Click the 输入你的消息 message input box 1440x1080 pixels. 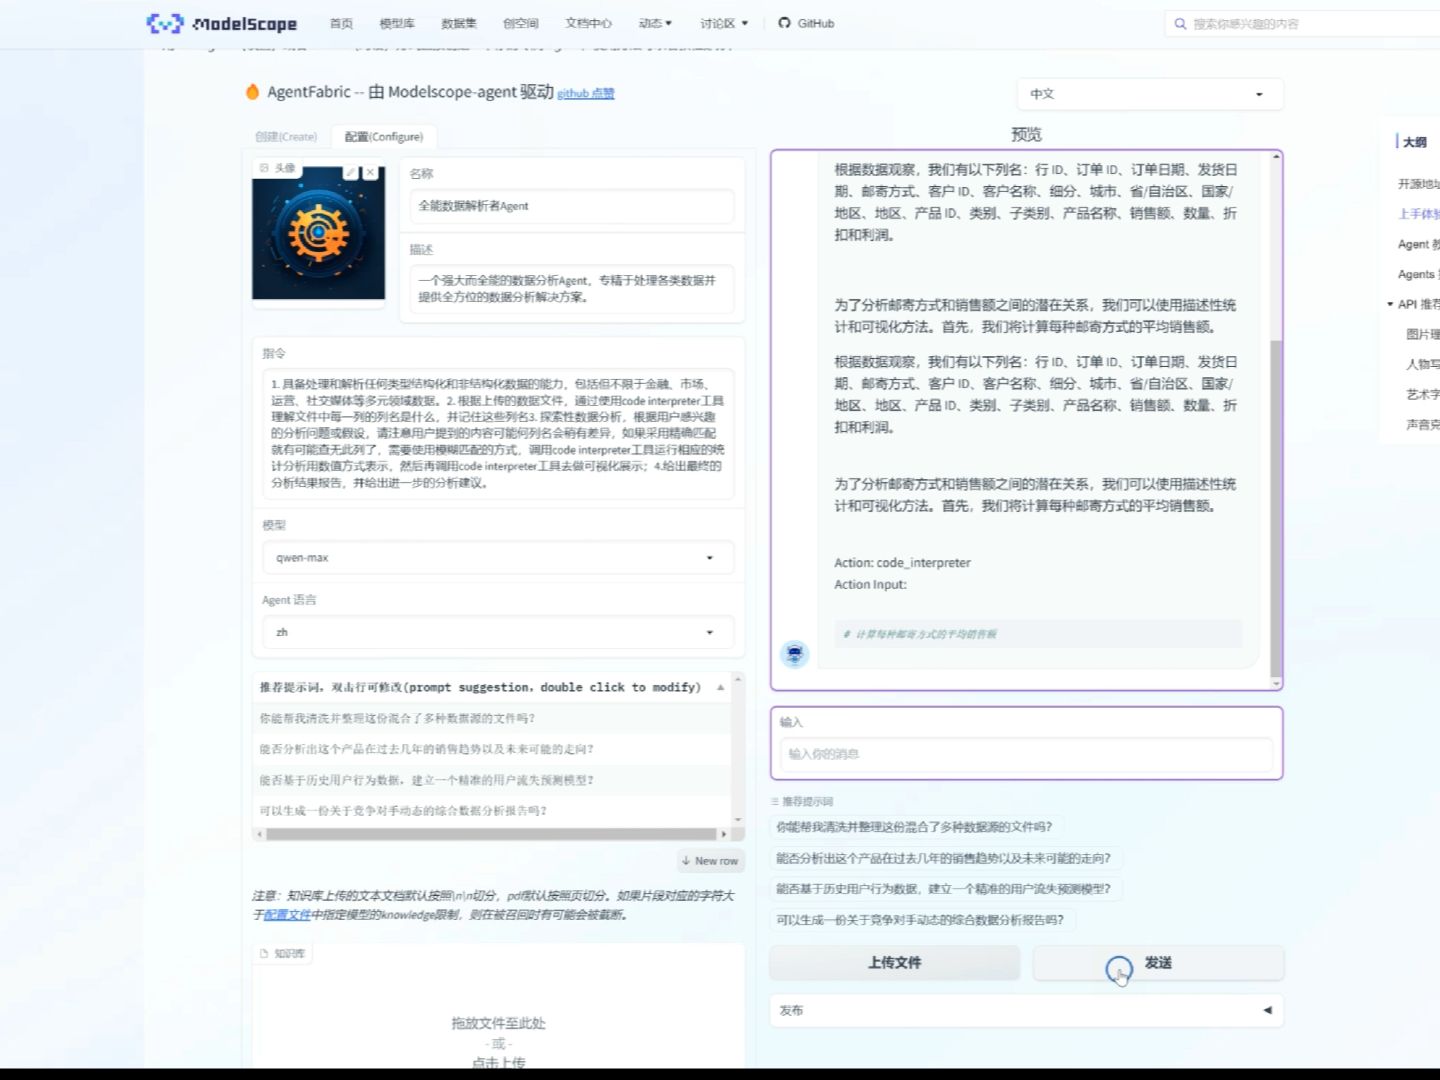1026,754
